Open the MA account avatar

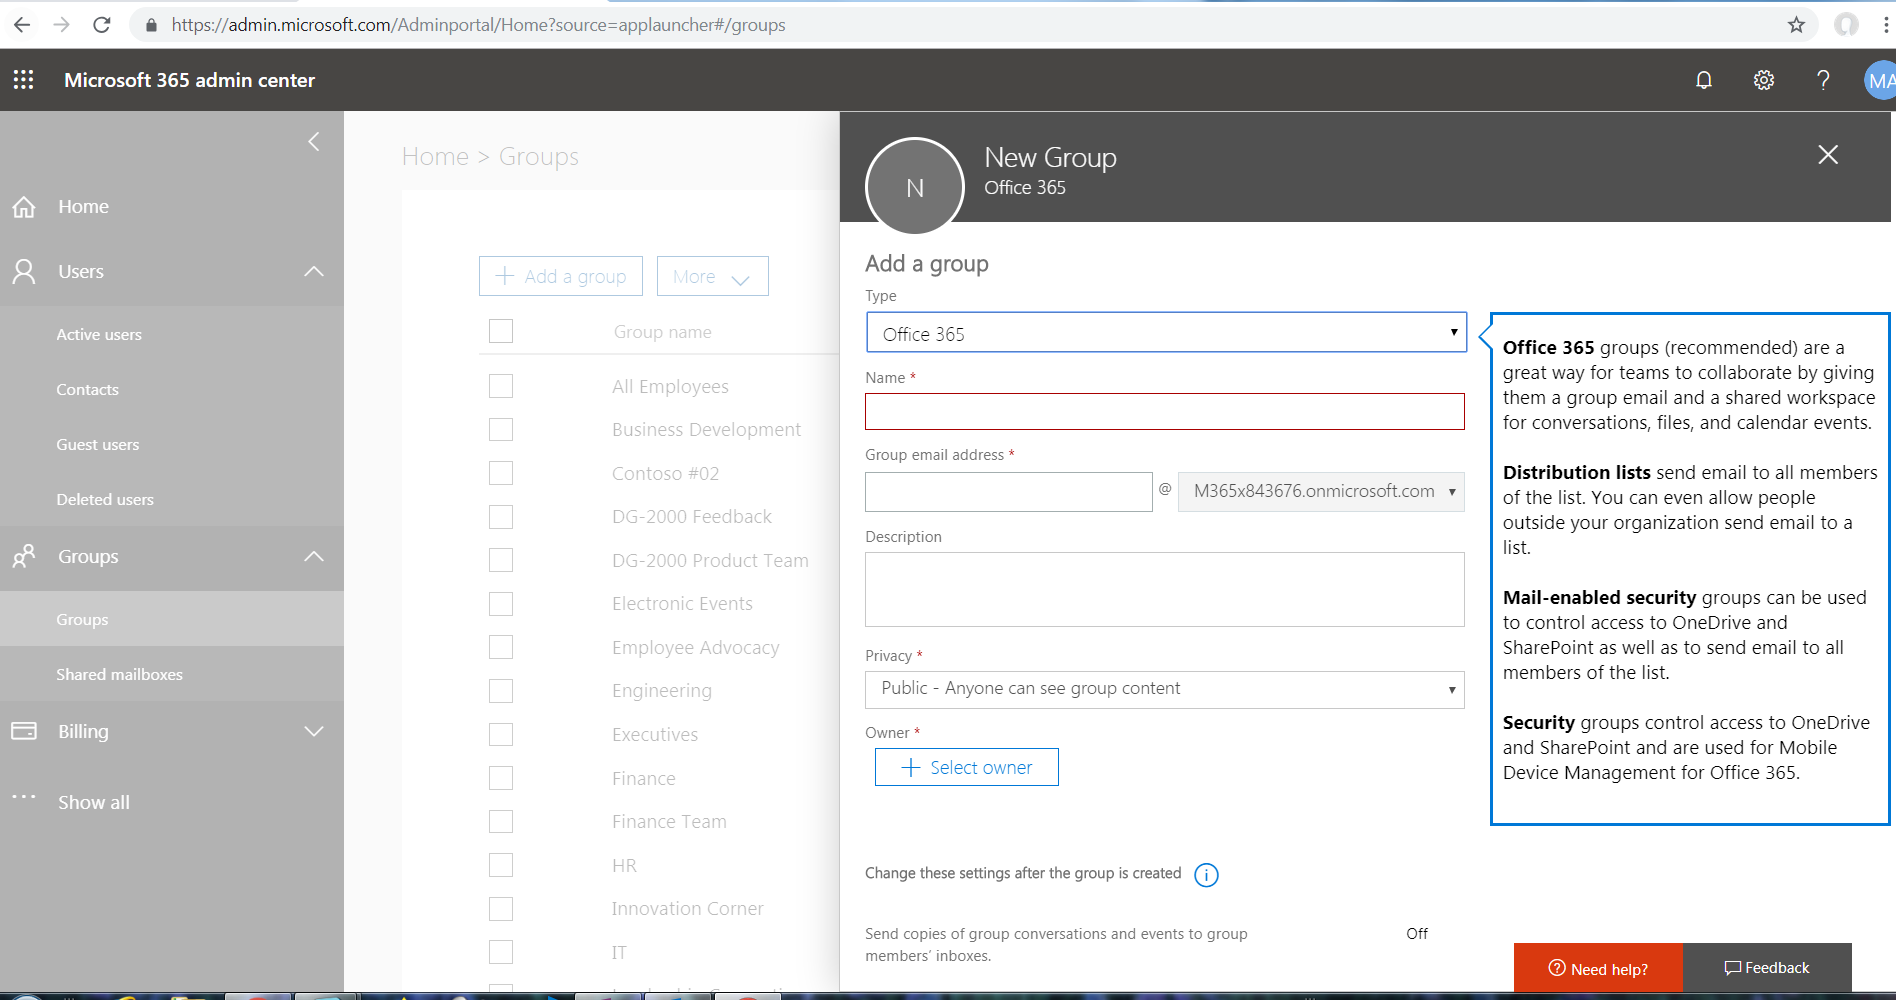click(x=1880, y=80)
